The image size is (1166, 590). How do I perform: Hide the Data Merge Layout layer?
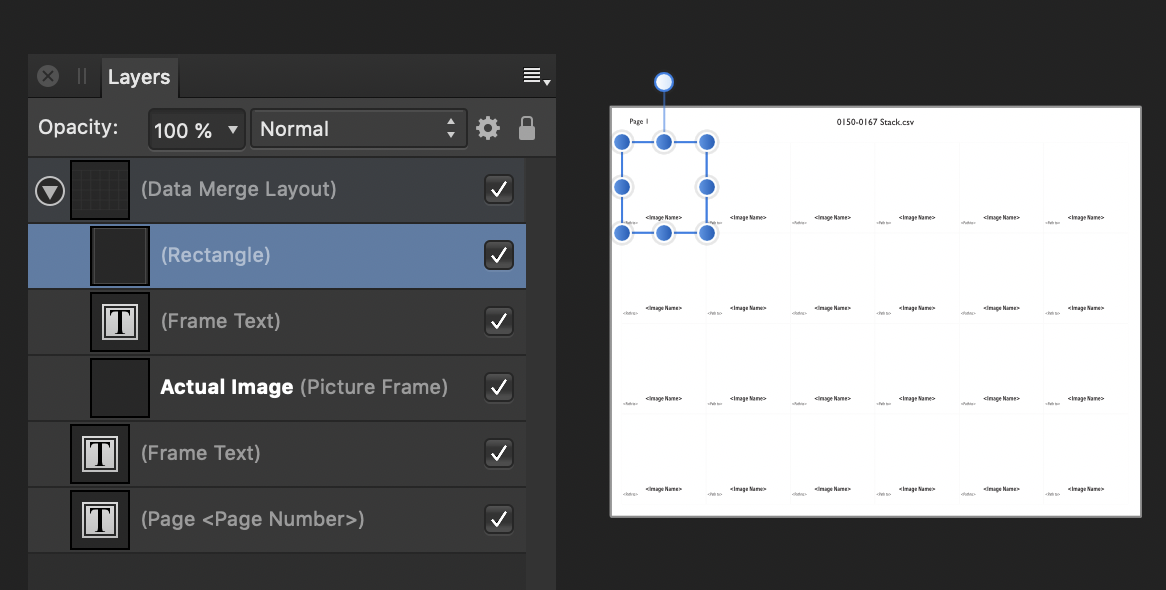pos(498,189)
